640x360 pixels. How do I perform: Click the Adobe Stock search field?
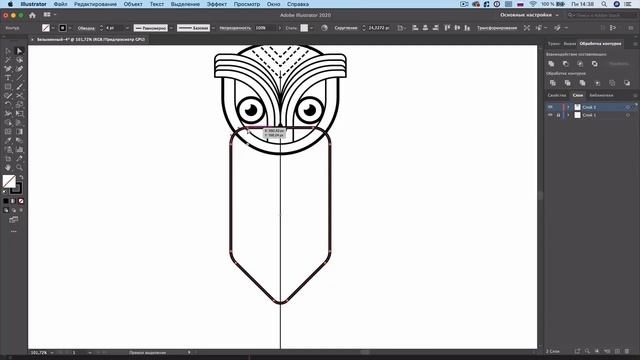point(602,15)
